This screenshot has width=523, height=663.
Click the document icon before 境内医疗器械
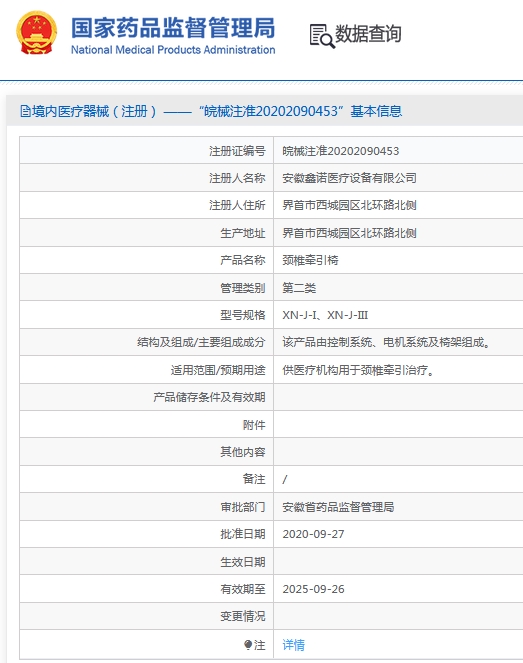click(25, 112)
